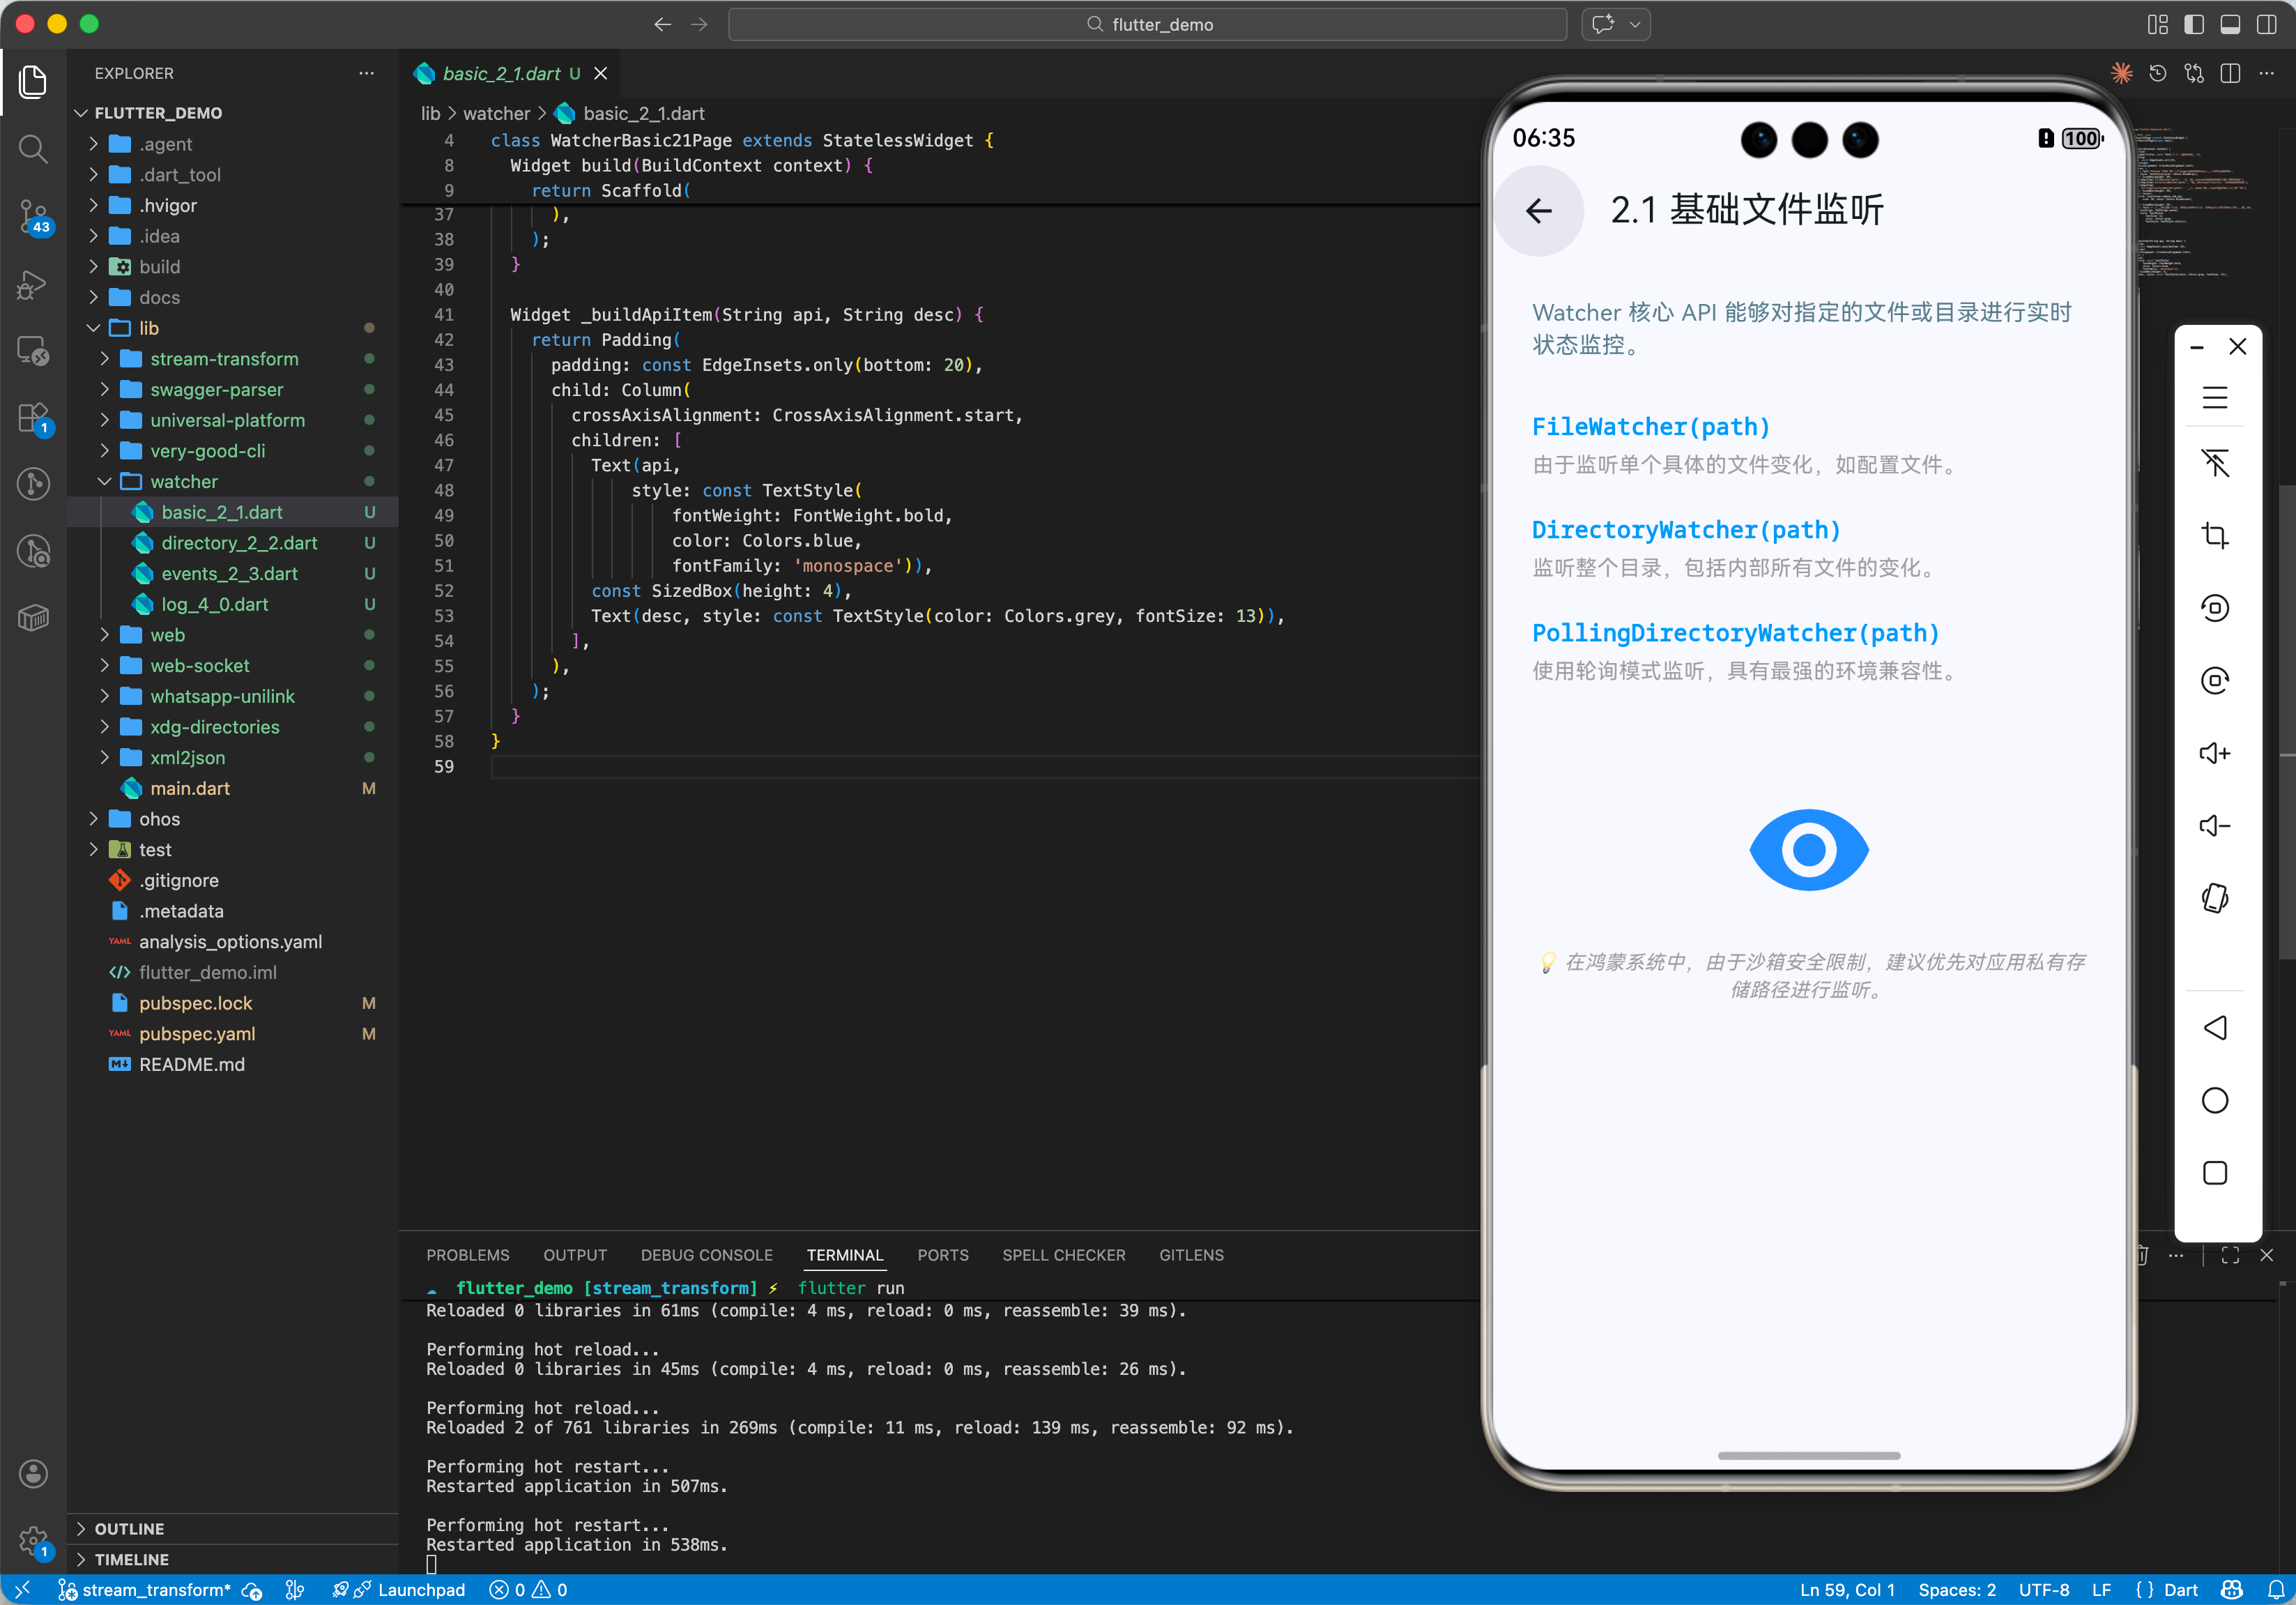Image resolution: width=2296 pixels, height=1605 pixels.
Task: Toggle the secondary side bar layout button
Action: tap(2265, 24)
